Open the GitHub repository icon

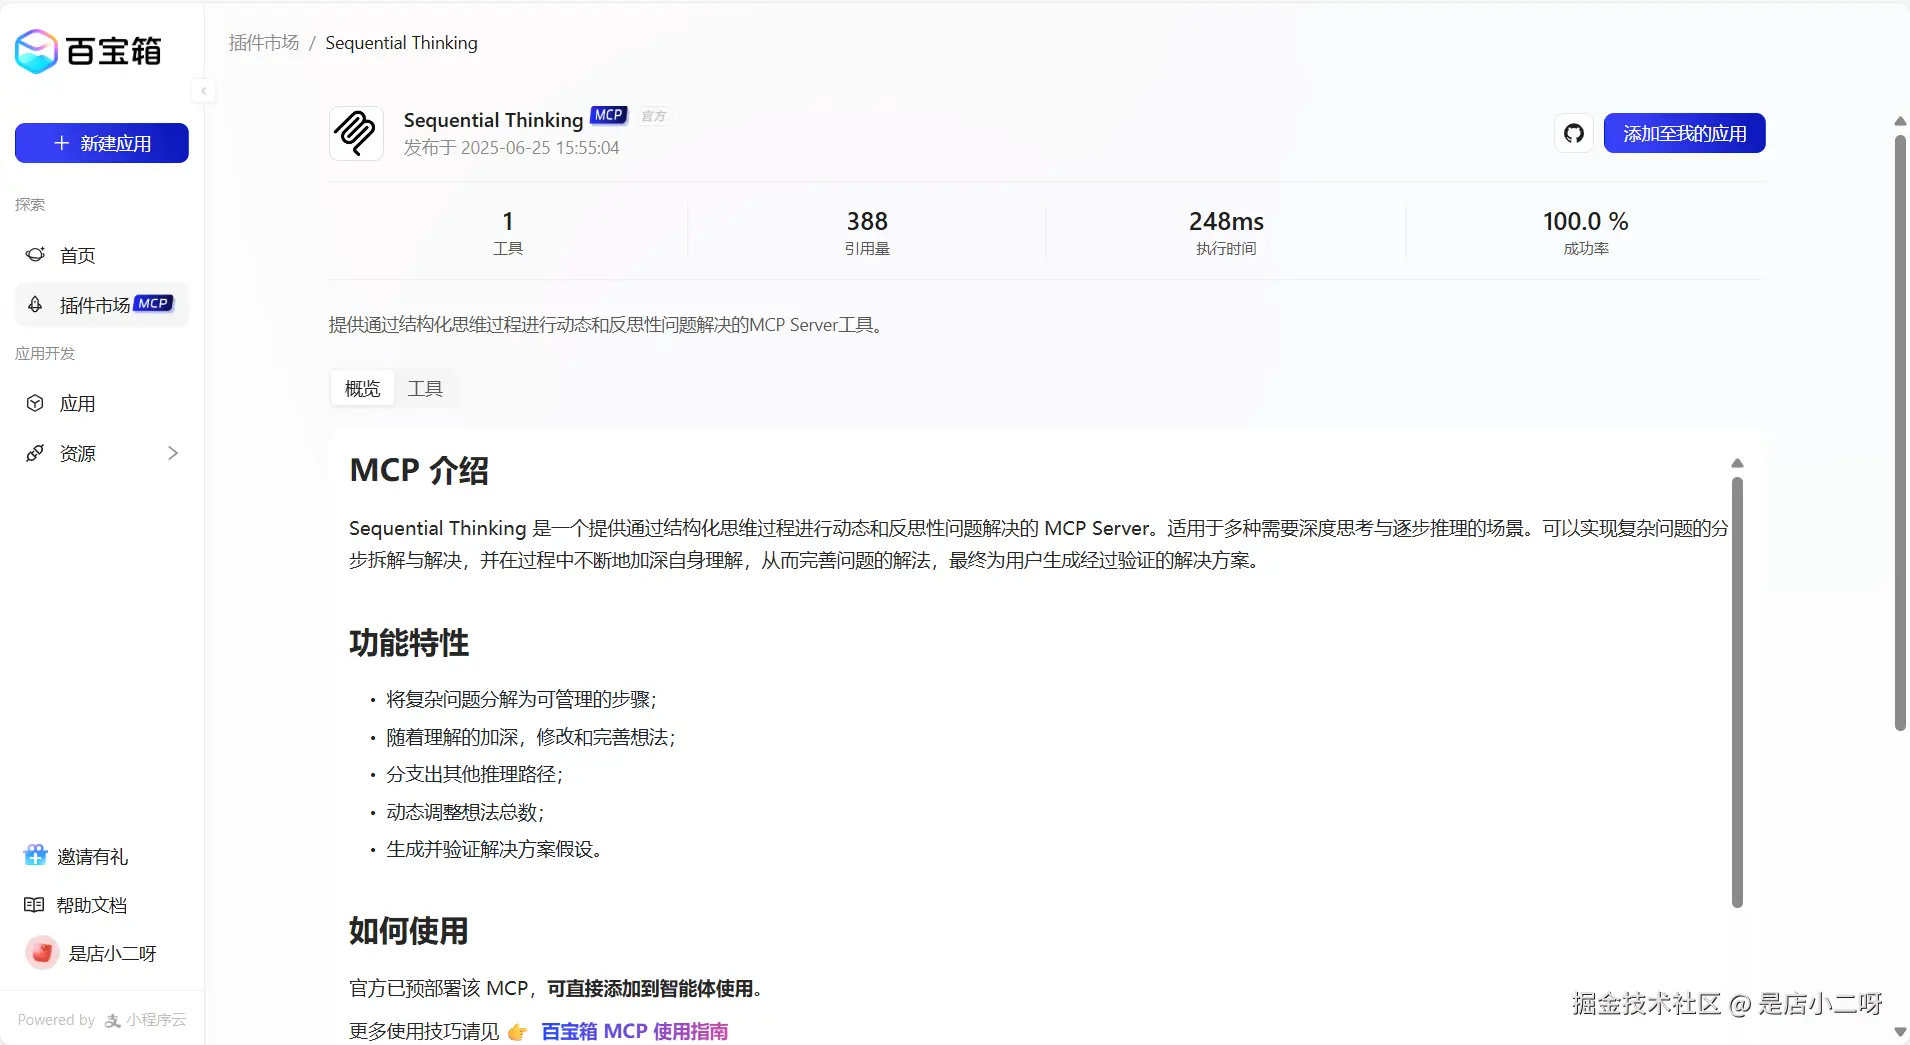click(x=1574, y=133)
